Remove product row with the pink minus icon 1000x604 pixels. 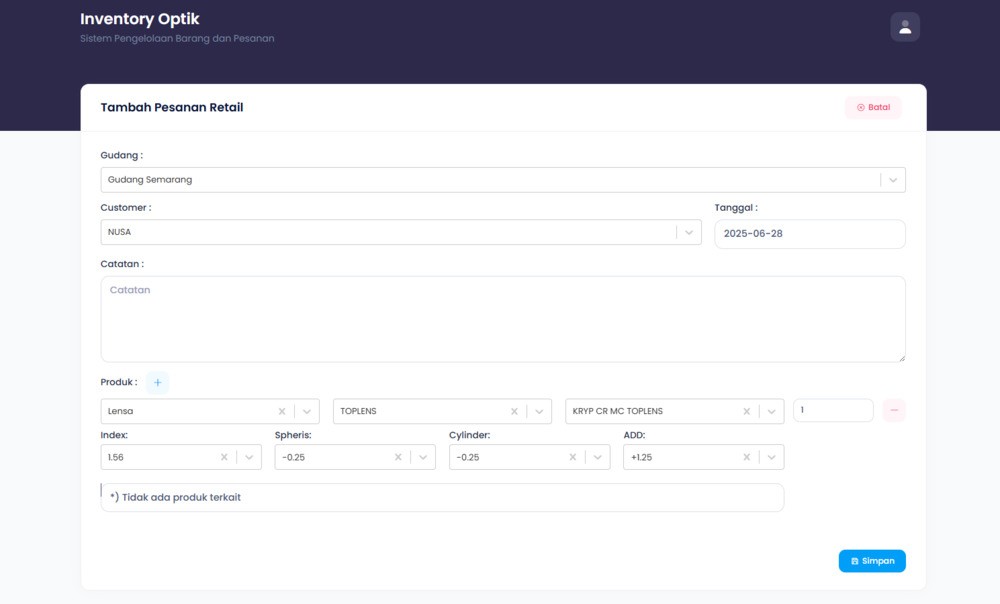(893, 410)
